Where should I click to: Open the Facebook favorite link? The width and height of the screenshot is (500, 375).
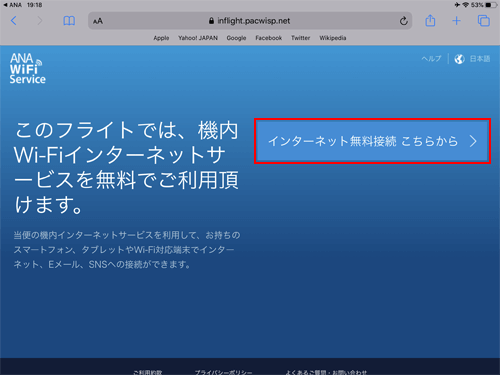click(269, 38)
